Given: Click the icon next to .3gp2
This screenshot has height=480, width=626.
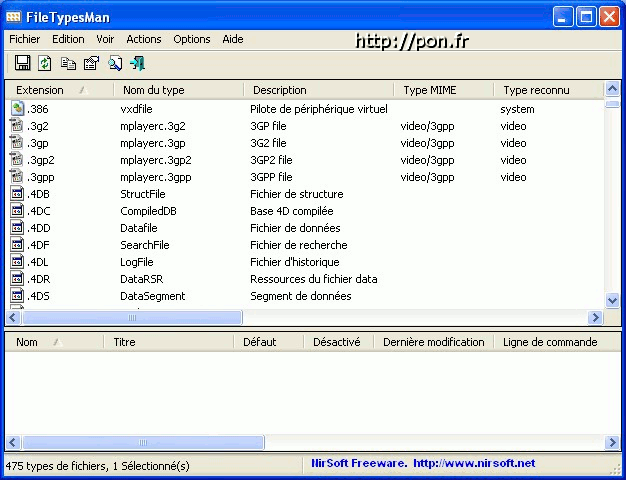Looking at the screenshot, I should coord(17,160).
